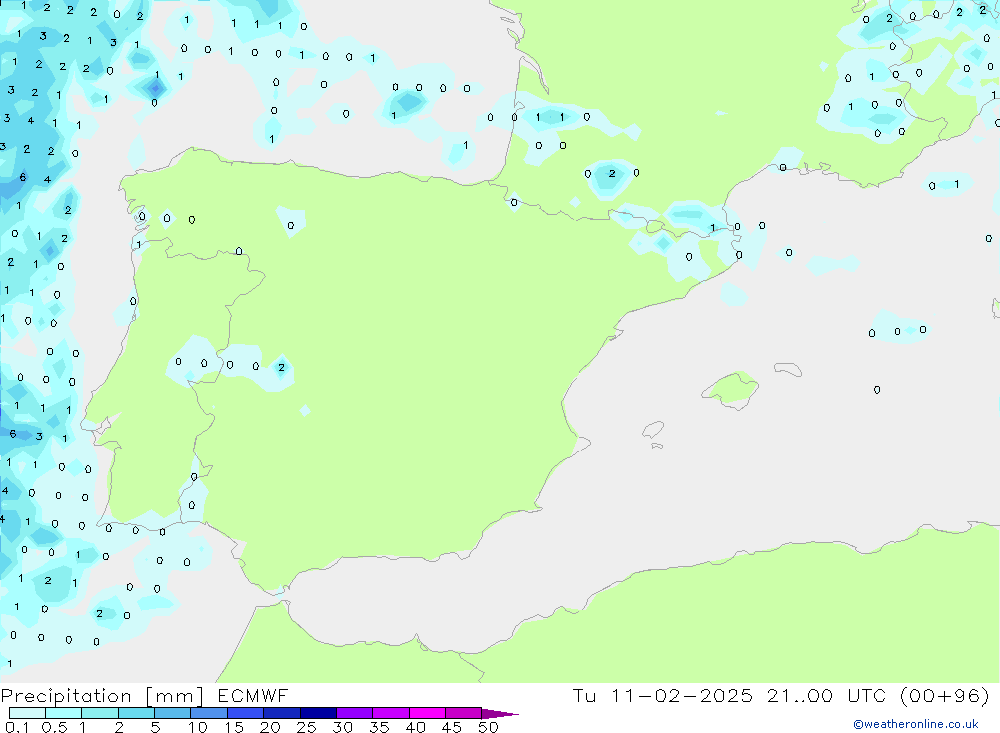Click the 'ECMWF' model label
The height and width of the screenshot is (733, 1000).
coord(253,695)
